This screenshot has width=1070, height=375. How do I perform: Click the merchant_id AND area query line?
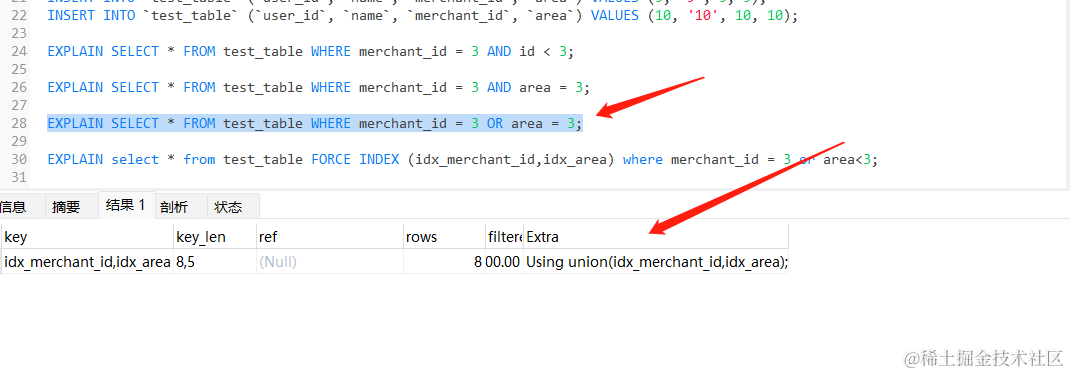318,87
